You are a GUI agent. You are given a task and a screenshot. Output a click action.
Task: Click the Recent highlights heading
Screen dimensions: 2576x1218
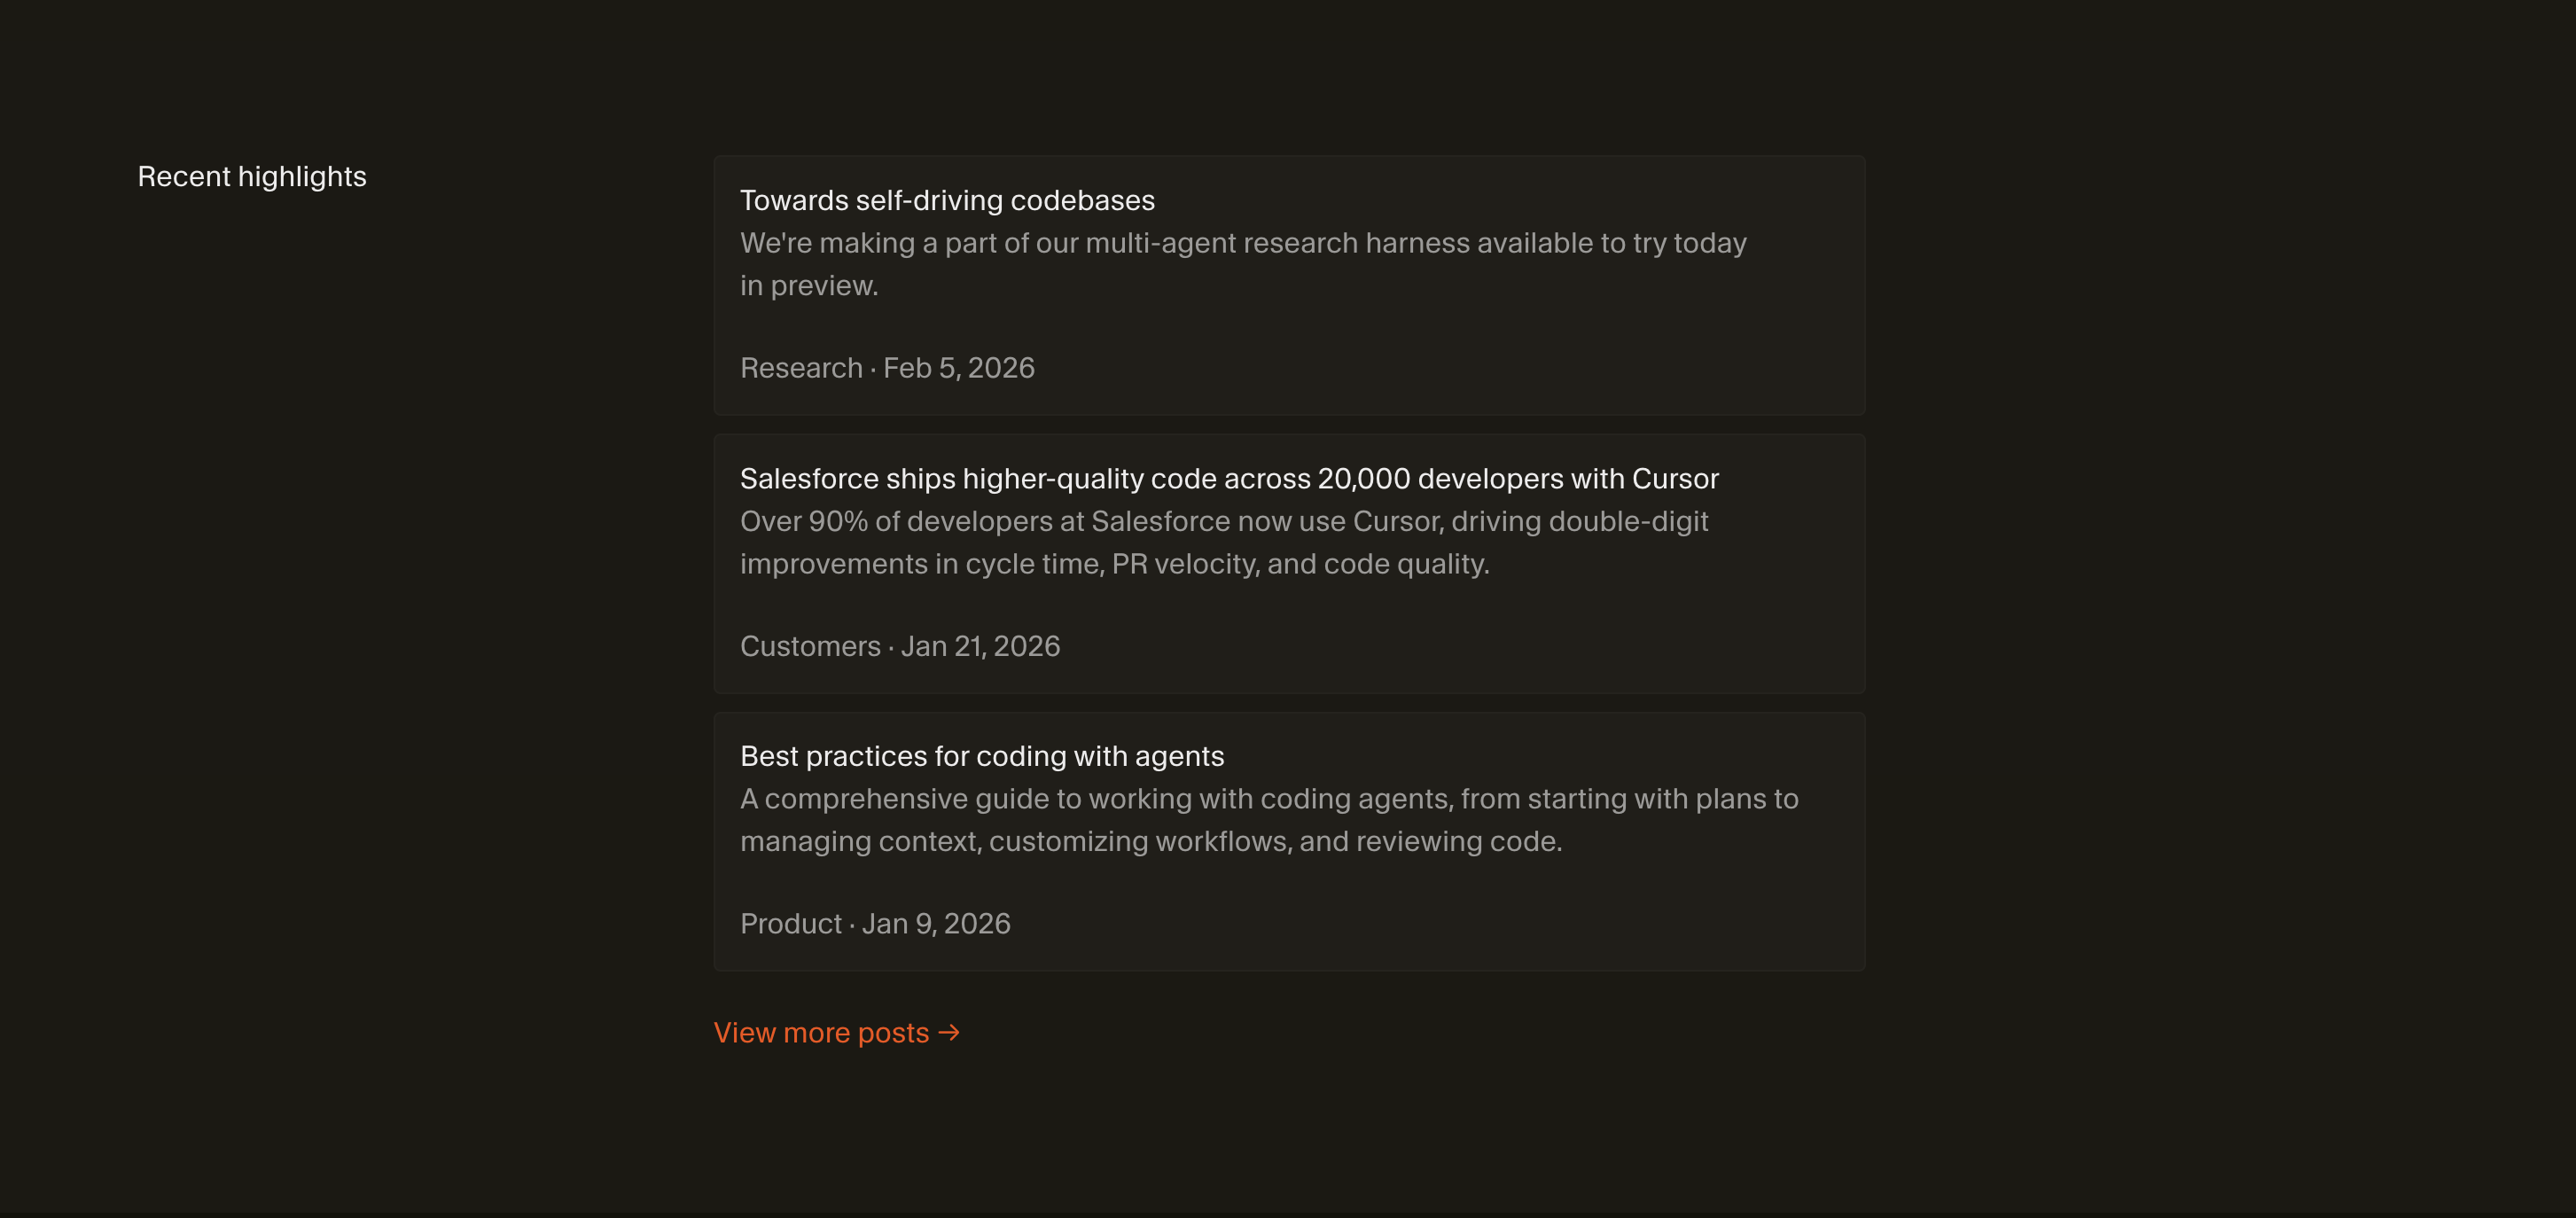point(252,176)
